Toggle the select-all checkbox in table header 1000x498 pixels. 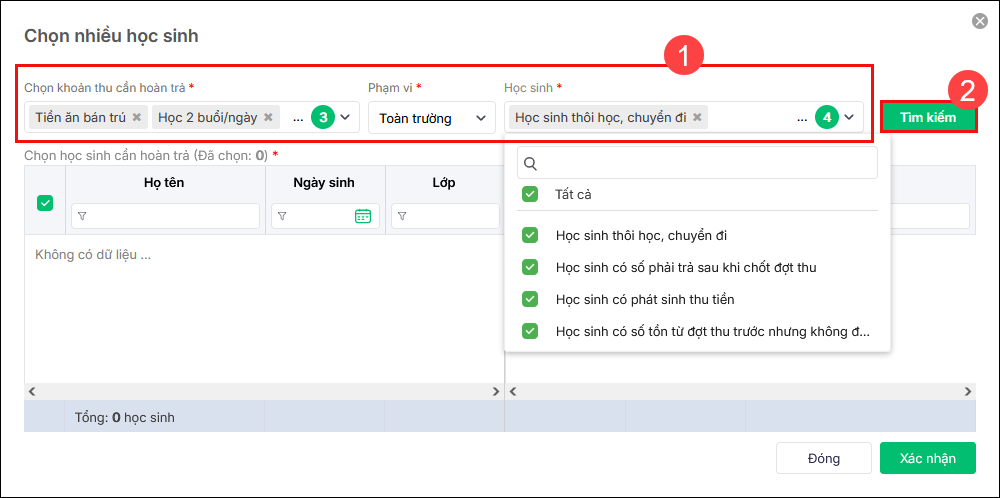click(45, 203)
